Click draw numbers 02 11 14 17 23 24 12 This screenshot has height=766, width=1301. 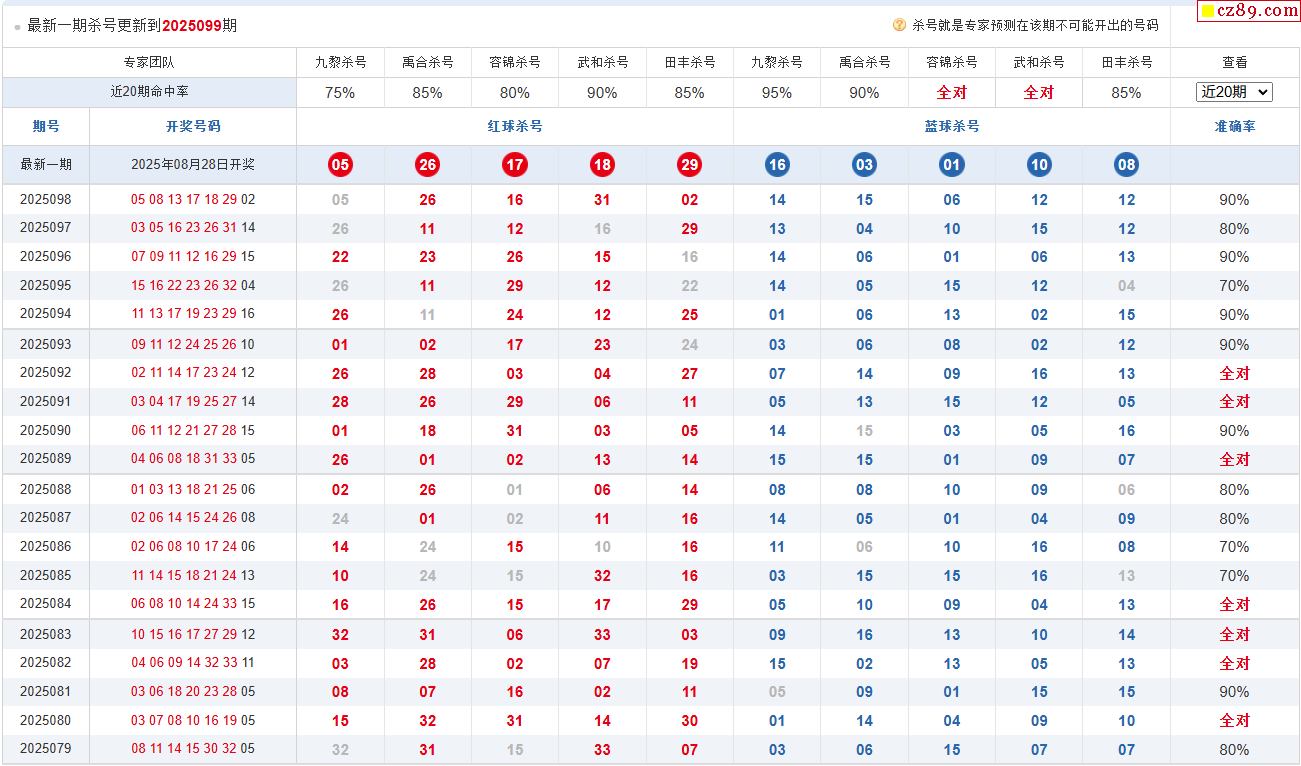pyautogui.click(x=193, y=373)
